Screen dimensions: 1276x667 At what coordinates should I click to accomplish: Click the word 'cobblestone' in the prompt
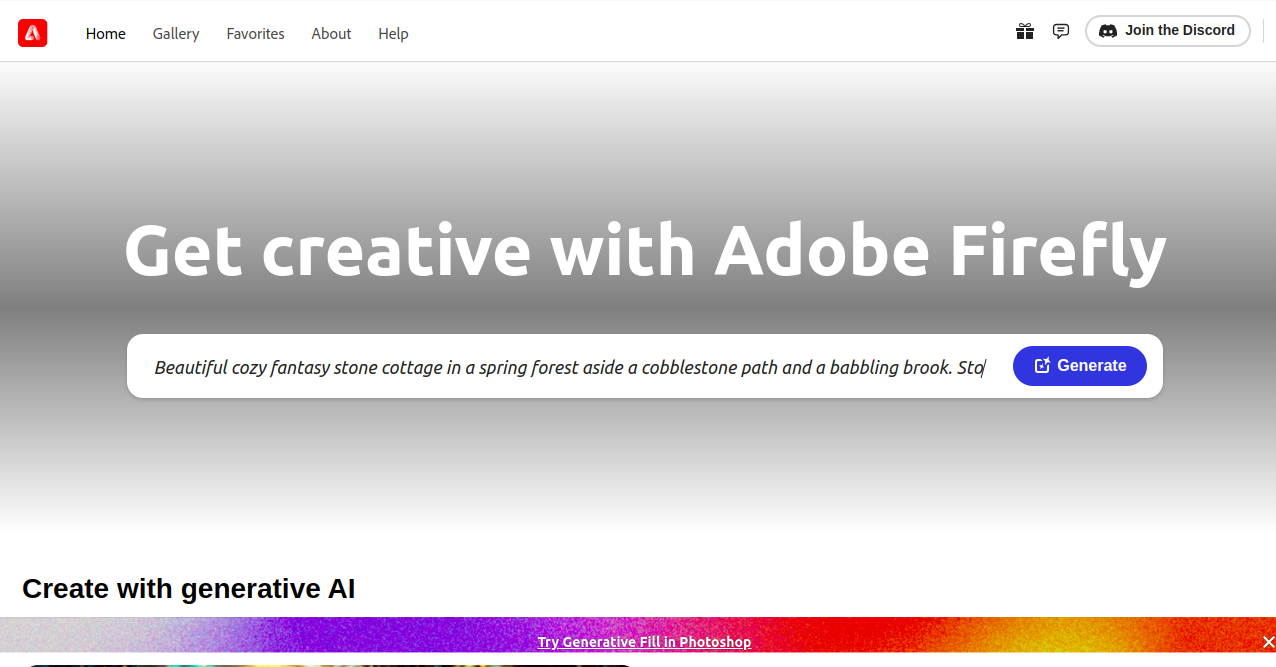tap(689, 368)
